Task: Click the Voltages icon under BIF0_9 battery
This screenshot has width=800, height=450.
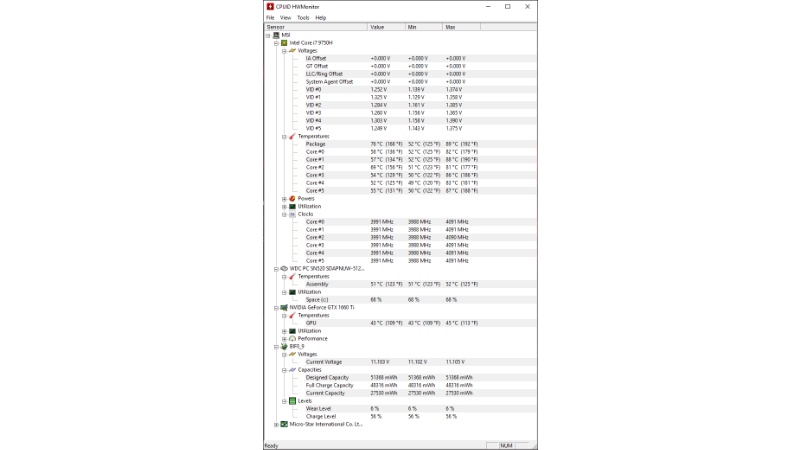Action: coord(292,354)
